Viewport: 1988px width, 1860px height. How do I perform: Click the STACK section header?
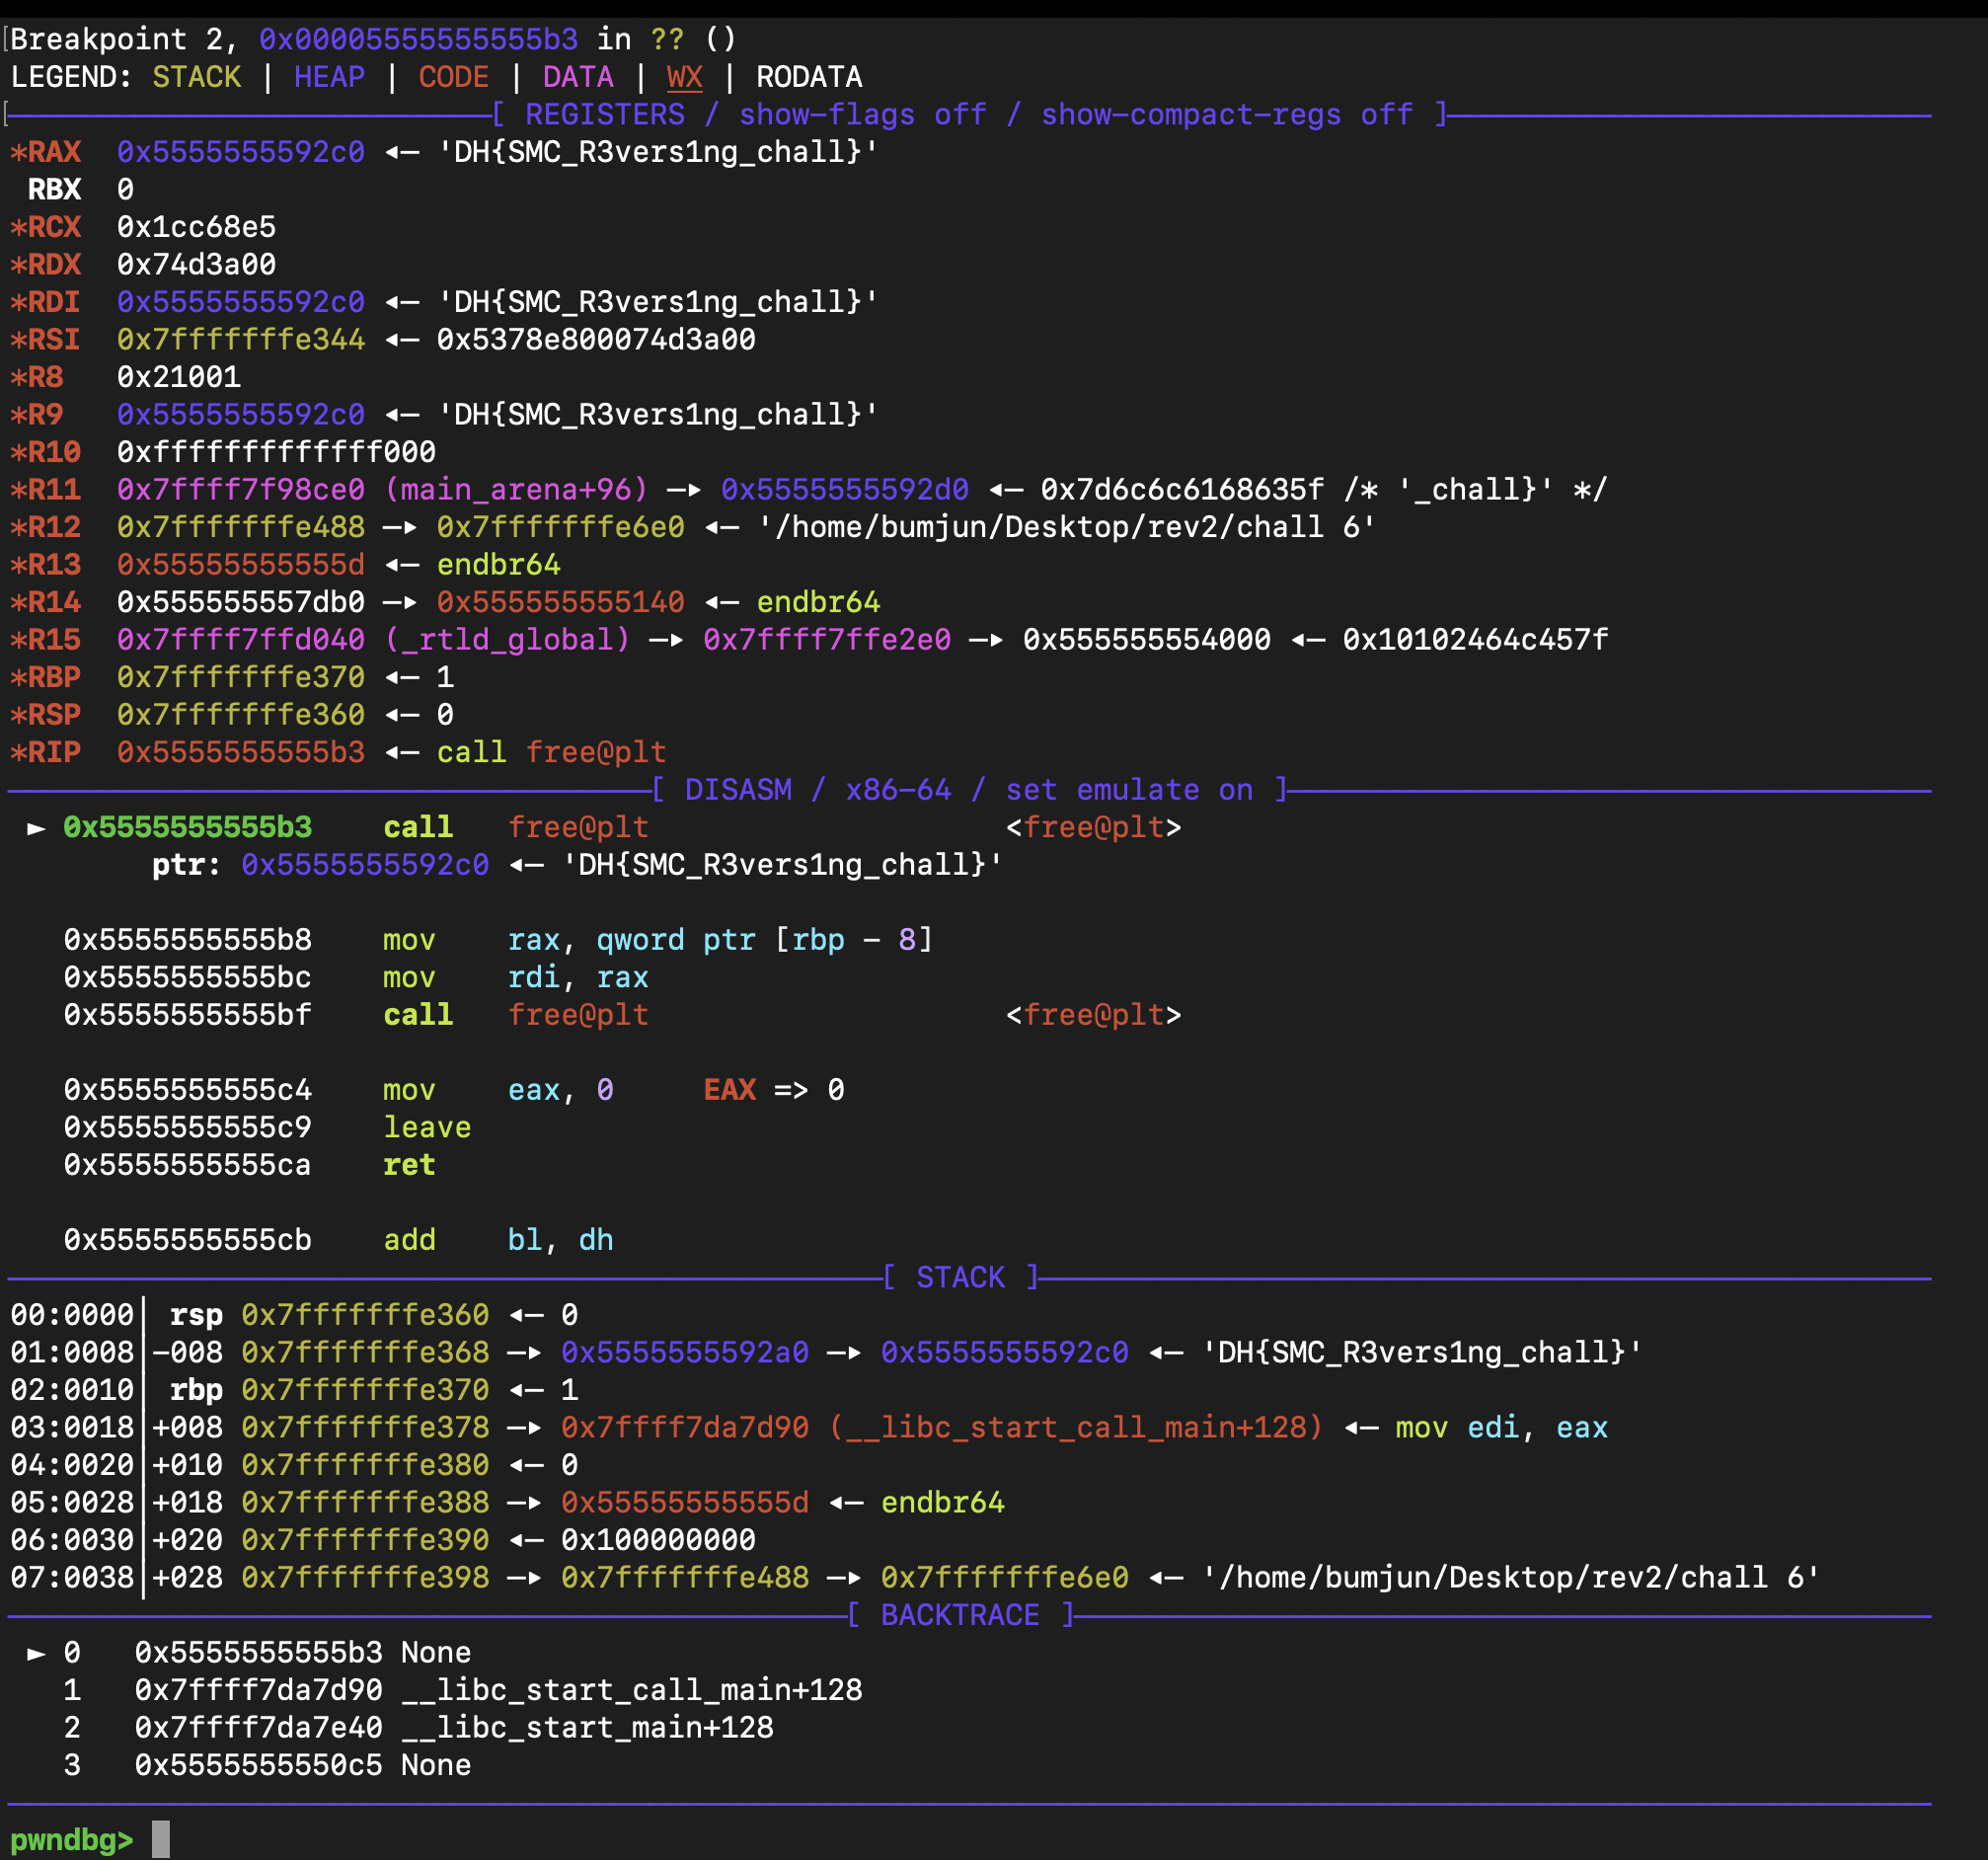[x=960, y=1278]
